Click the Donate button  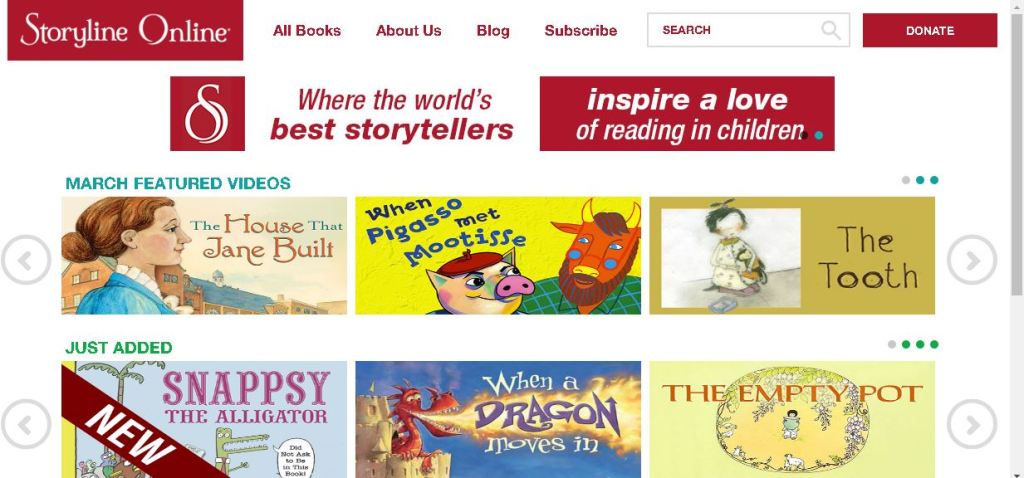click(x=930, y=30)
